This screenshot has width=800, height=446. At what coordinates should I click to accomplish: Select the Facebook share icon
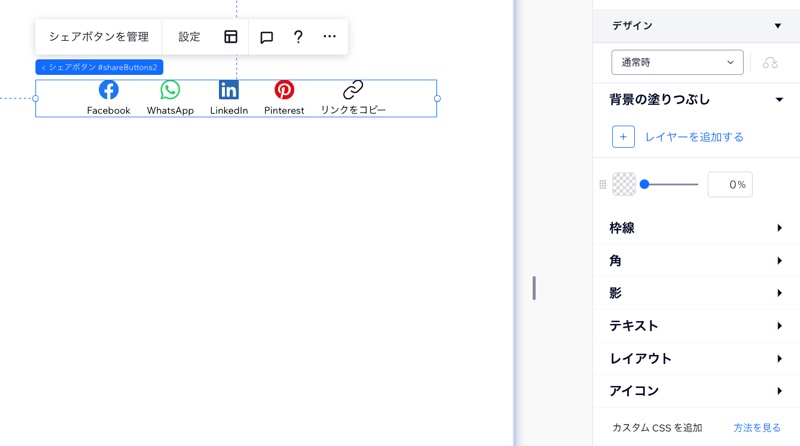(x=108, y=90)
